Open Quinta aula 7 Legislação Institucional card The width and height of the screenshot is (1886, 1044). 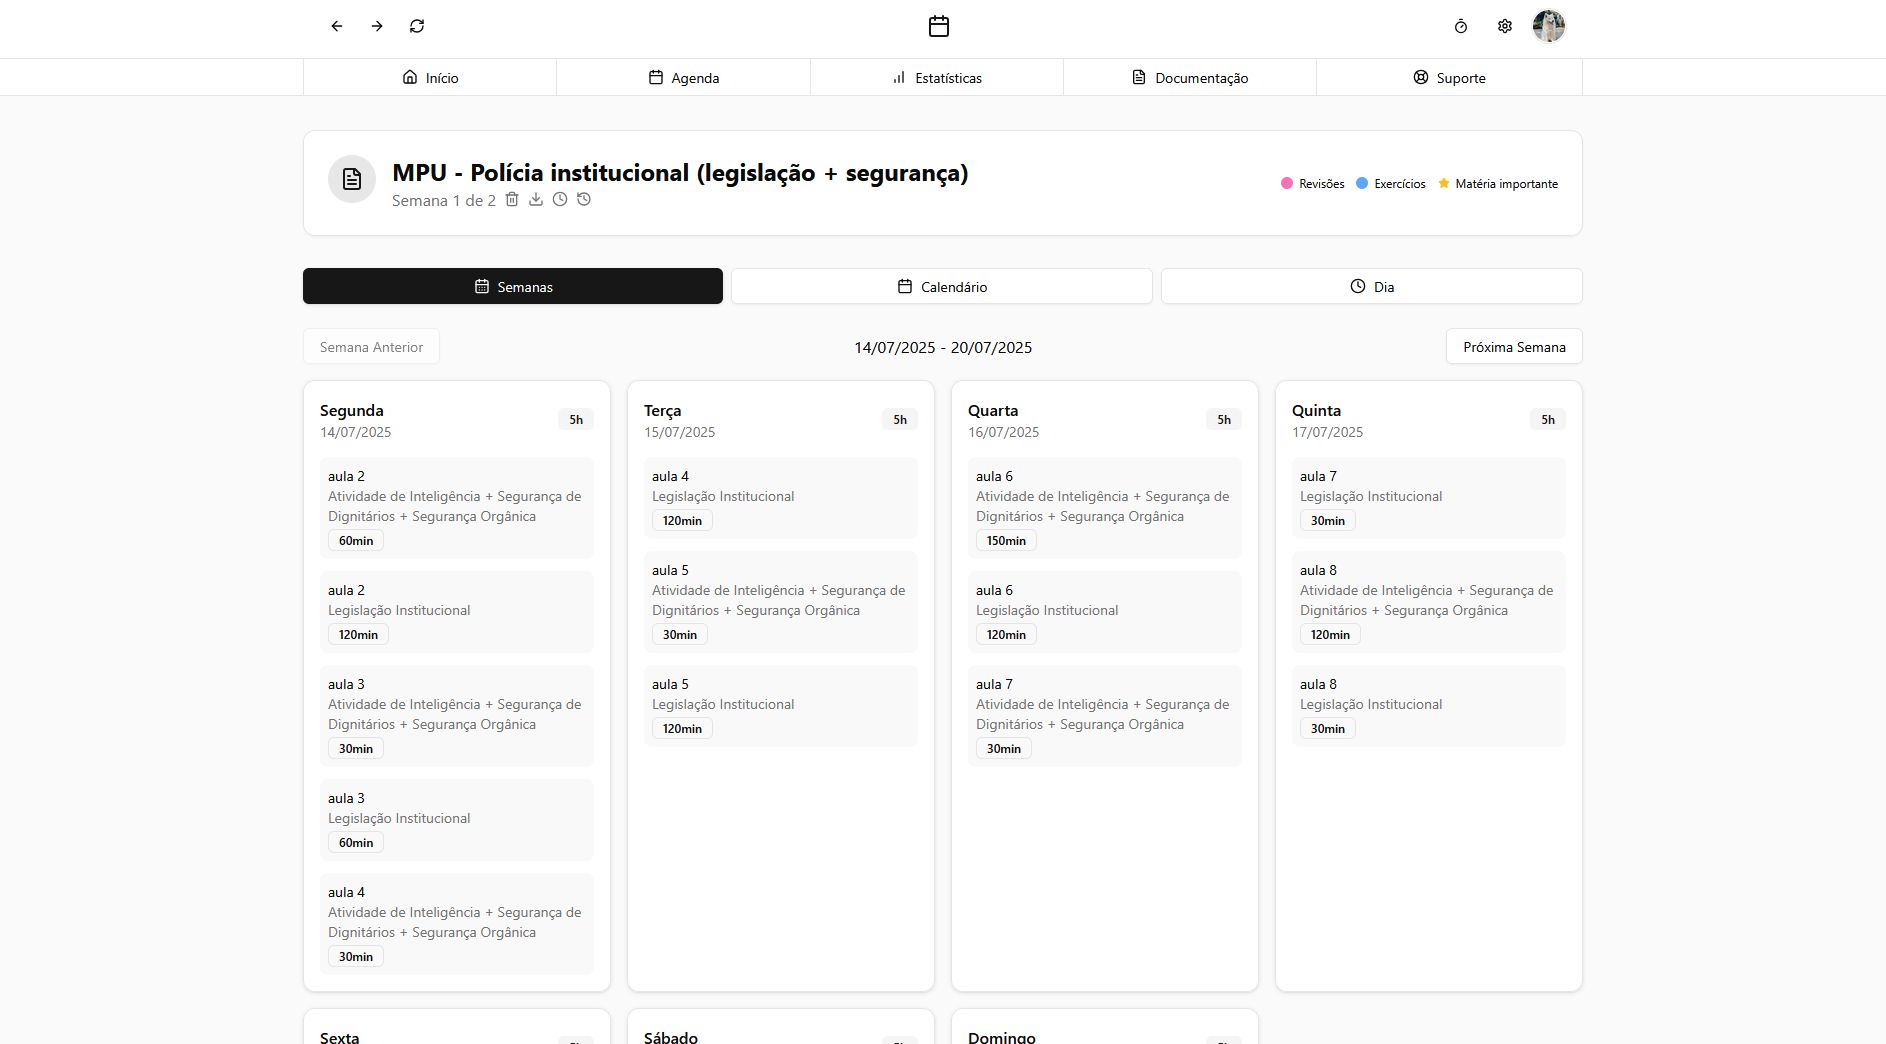point(1429,498)
